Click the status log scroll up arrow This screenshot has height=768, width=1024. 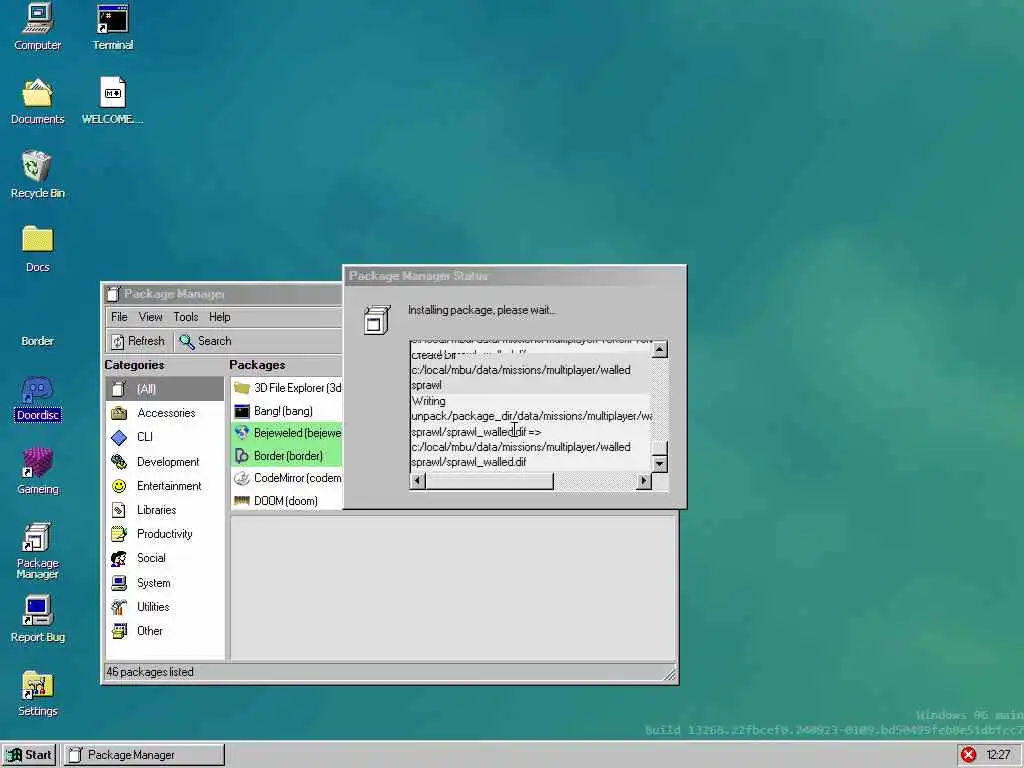tap(660, 349)
